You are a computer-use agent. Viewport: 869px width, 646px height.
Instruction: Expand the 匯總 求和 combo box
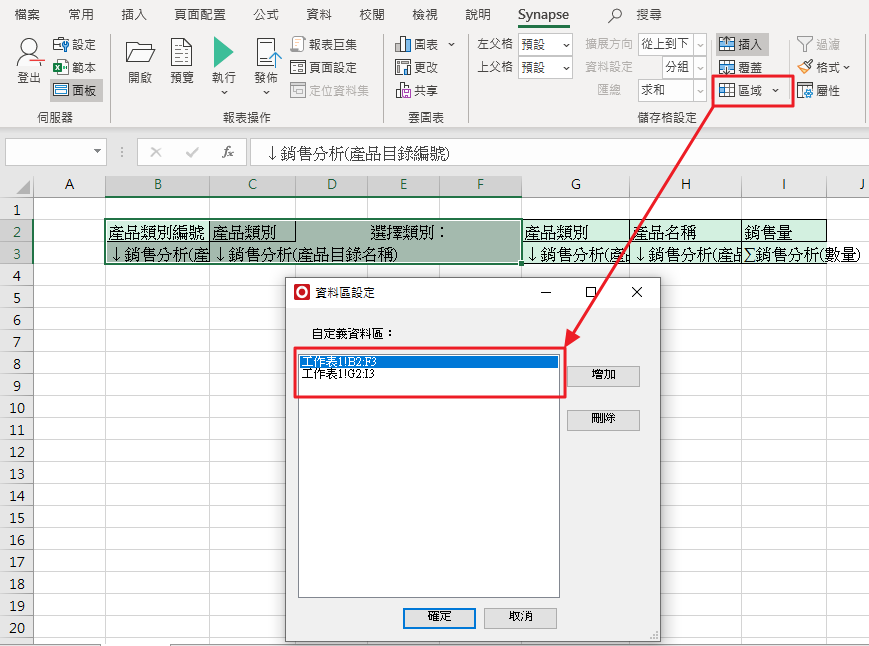coord(698,90)
